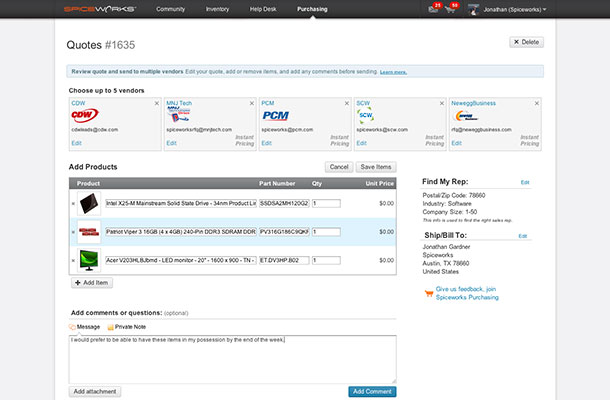The height and width of the screenshot is (400, 610).
Task: Remove the Acer V203HL monitor row
Action: point(73,260)
